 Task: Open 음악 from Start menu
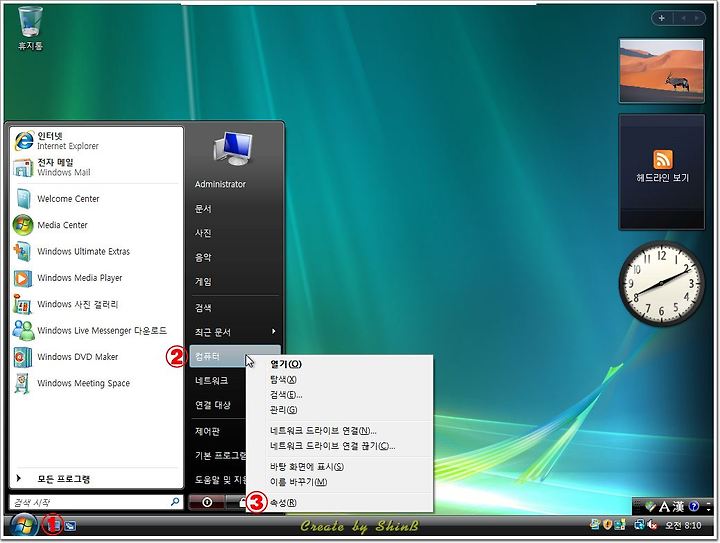pyautogui.click(x=235, y=258)
